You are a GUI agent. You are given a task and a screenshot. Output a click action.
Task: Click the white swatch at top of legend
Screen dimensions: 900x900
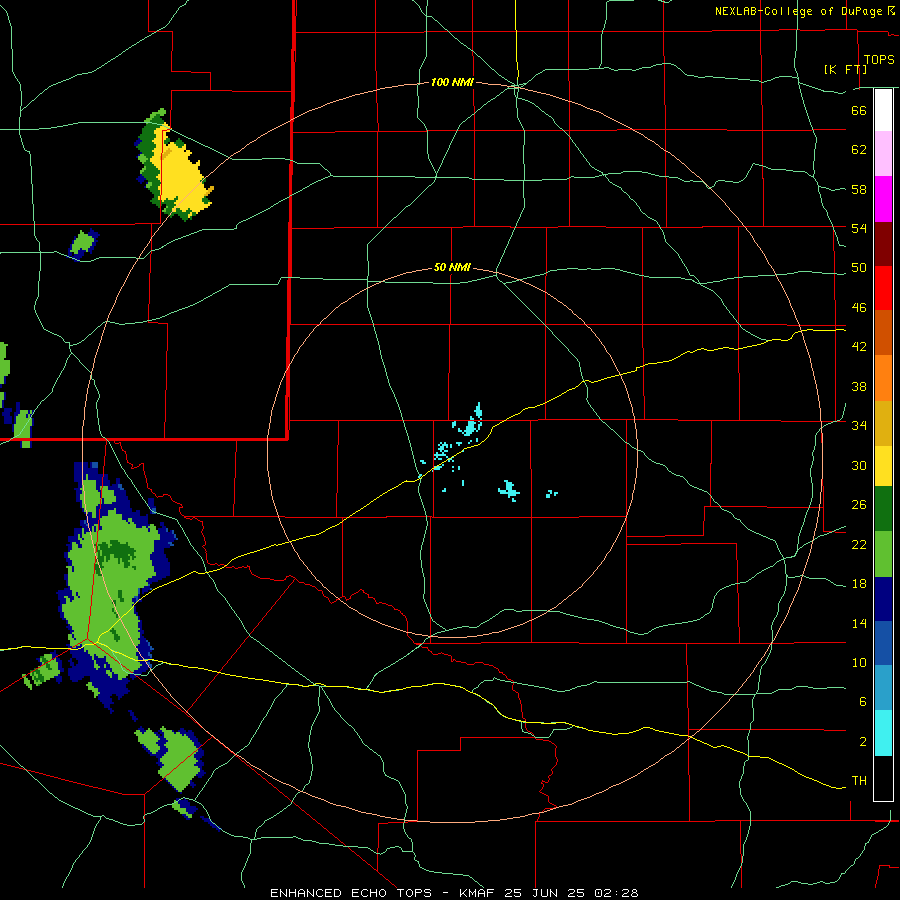point(883,110)
